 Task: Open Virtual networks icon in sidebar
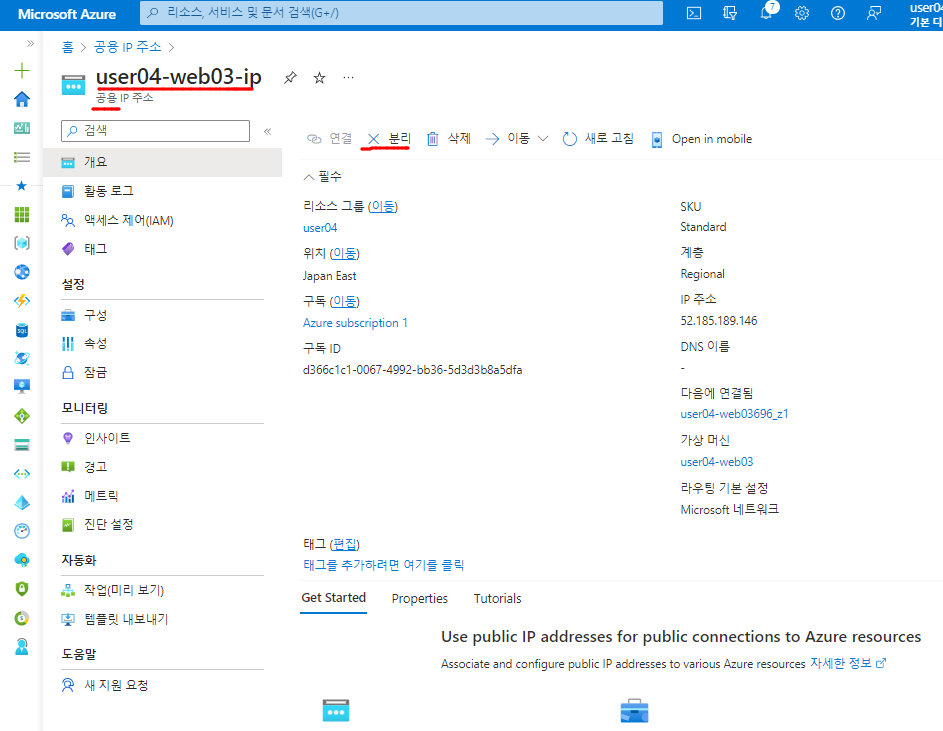click(x=22, y=473)
